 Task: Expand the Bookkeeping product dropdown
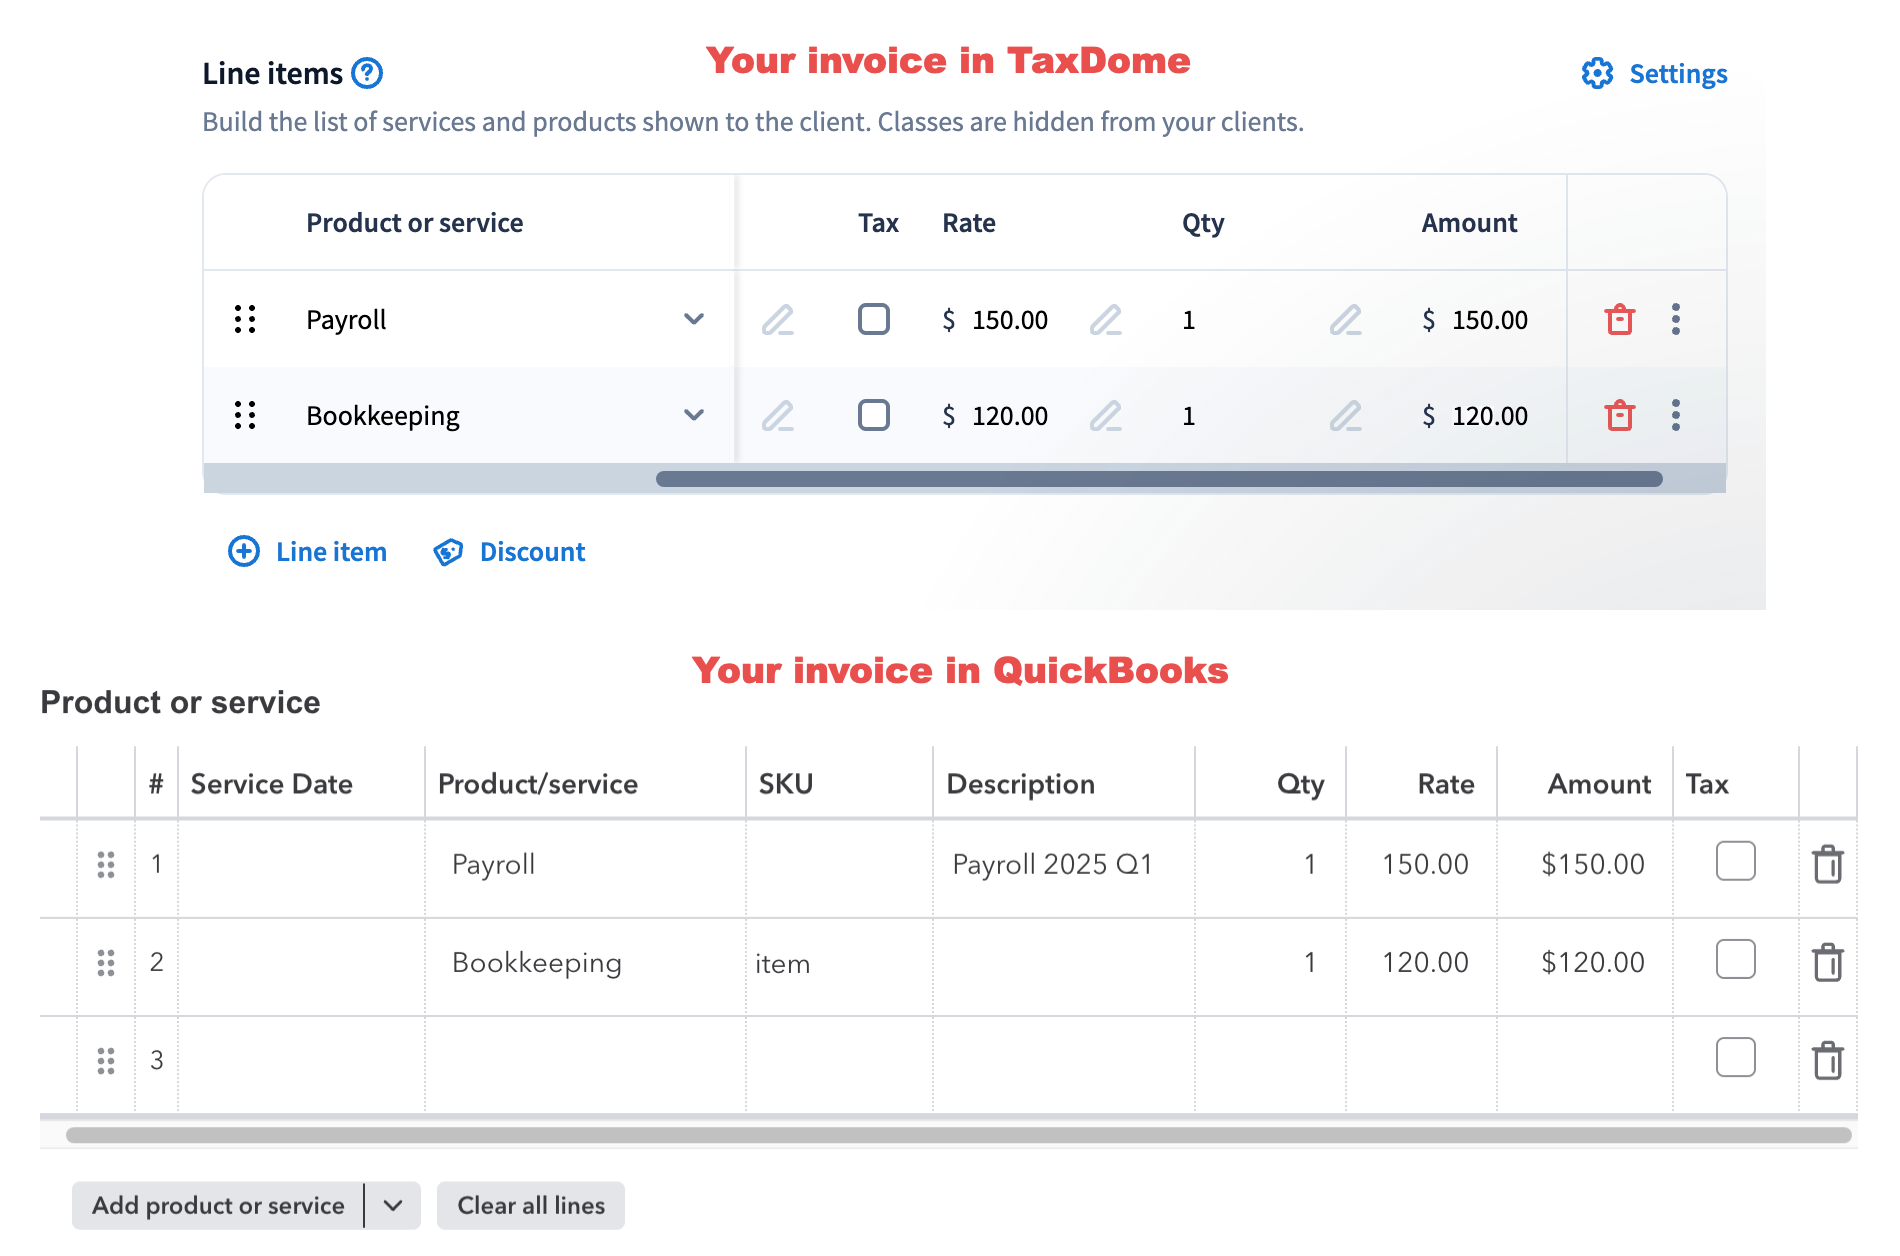point(693,415)
